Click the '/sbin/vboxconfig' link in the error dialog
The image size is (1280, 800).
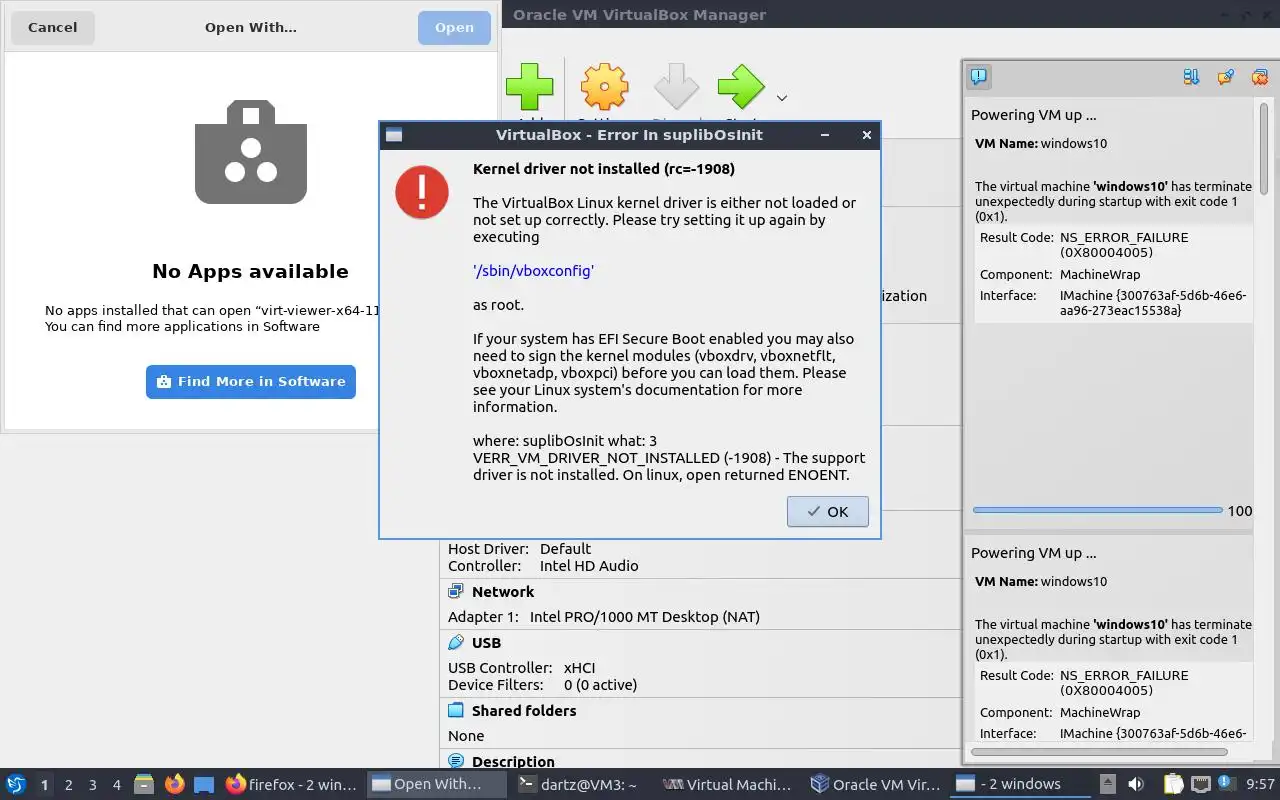pyautogui.click(x=533, y=271)
